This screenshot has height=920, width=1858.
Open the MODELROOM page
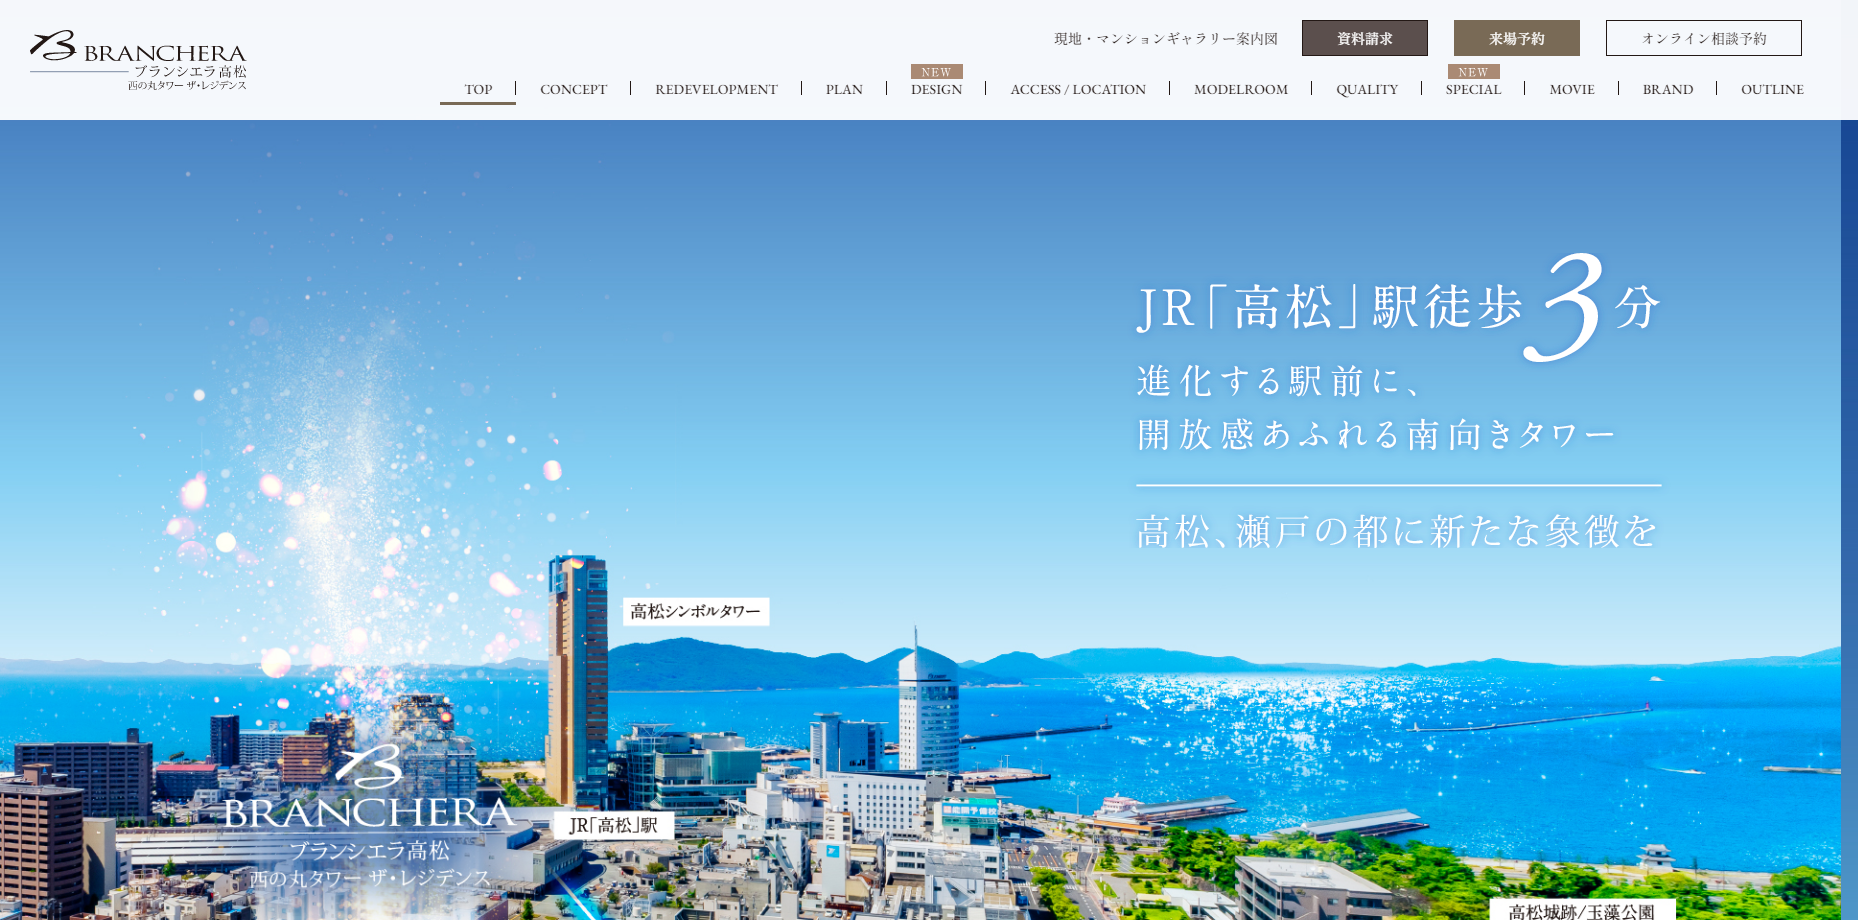(1241, 89)
